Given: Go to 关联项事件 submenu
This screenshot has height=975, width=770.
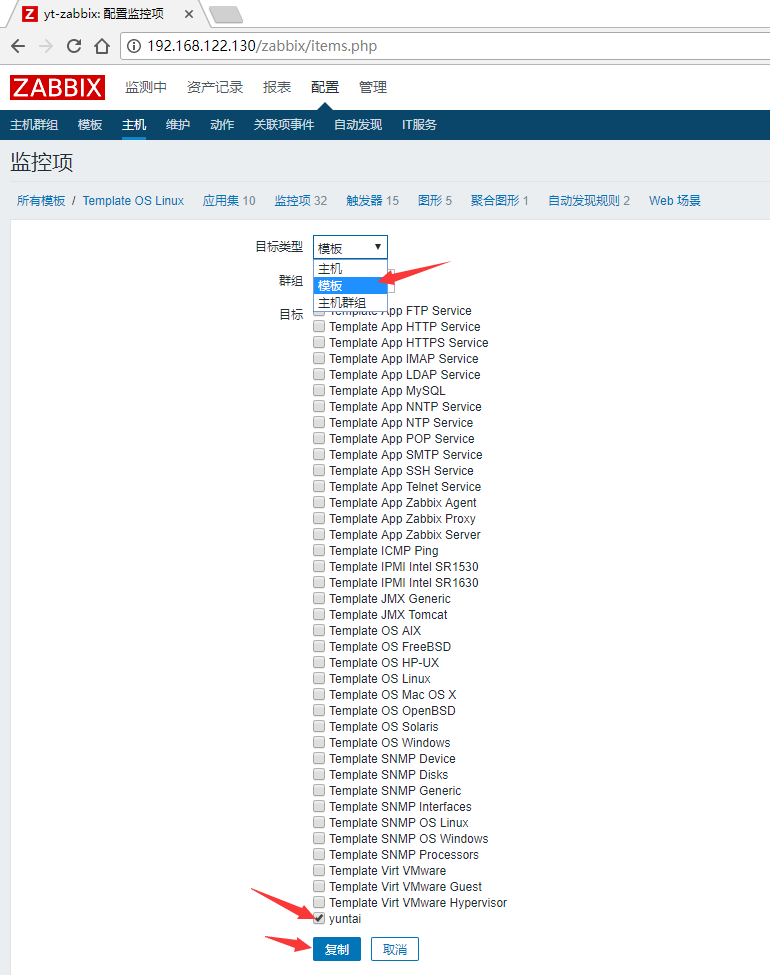Looking at the screenshot, I should click(x=284, y=125).
